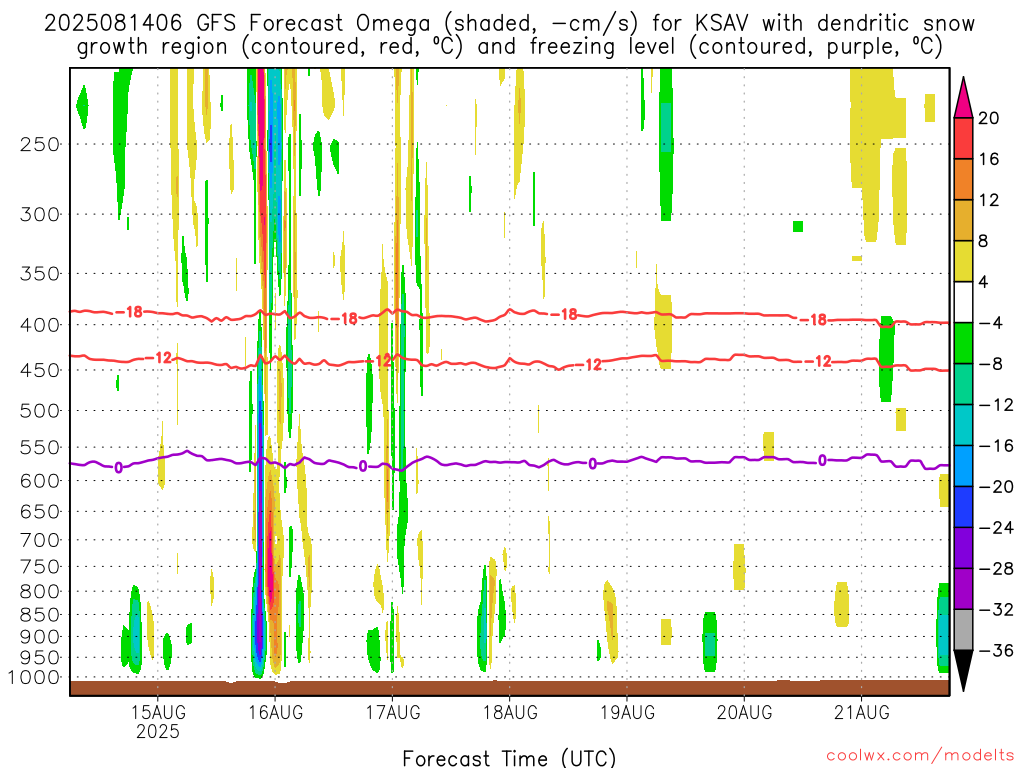Click the 650 pressure level label
This screenshot has height=768, width=1024.
click(x=40, y=511)
